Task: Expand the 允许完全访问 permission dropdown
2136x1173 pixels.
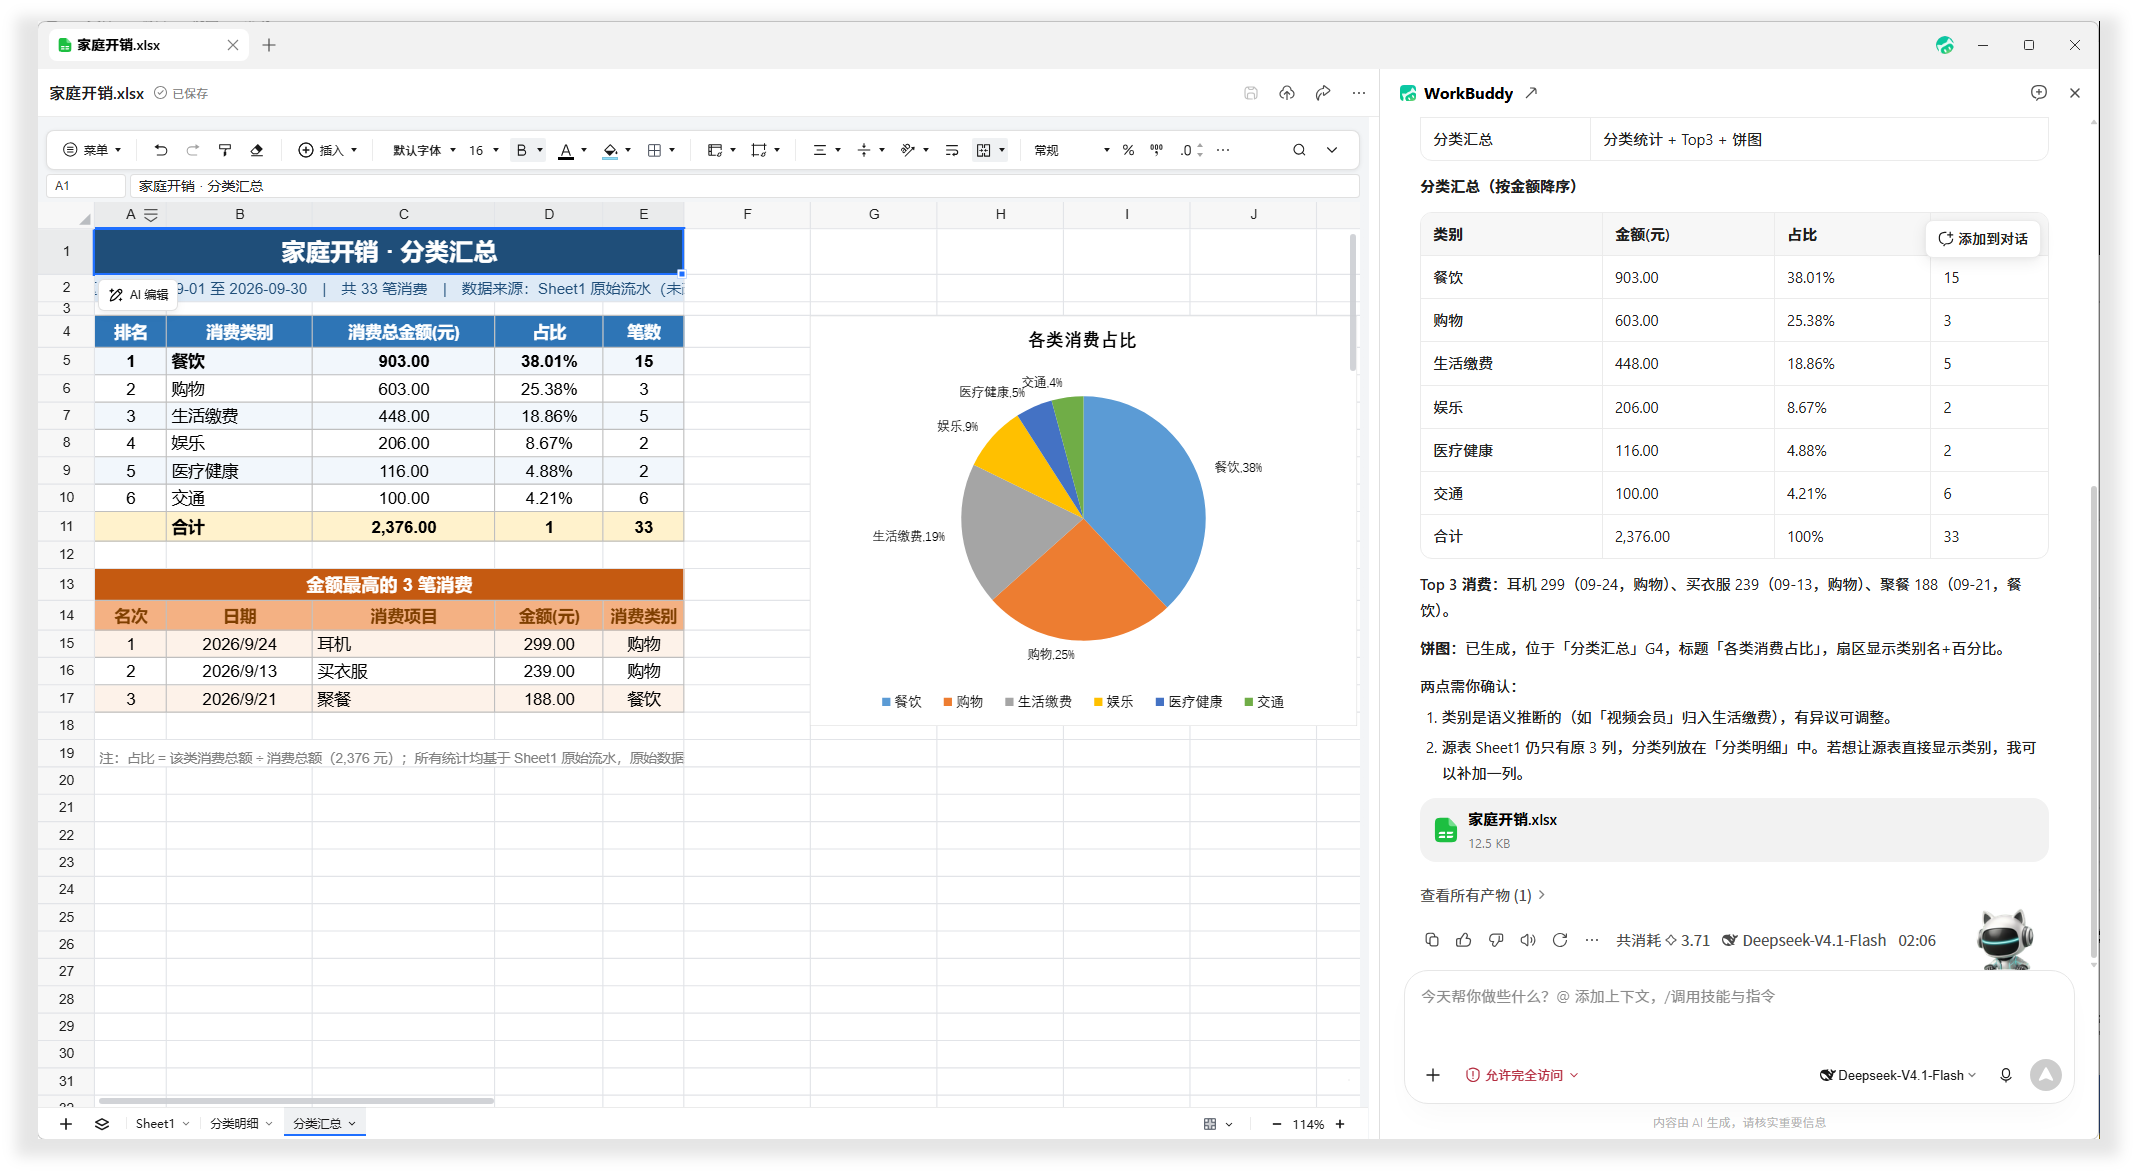Action: click(x=1522, y=1075)
